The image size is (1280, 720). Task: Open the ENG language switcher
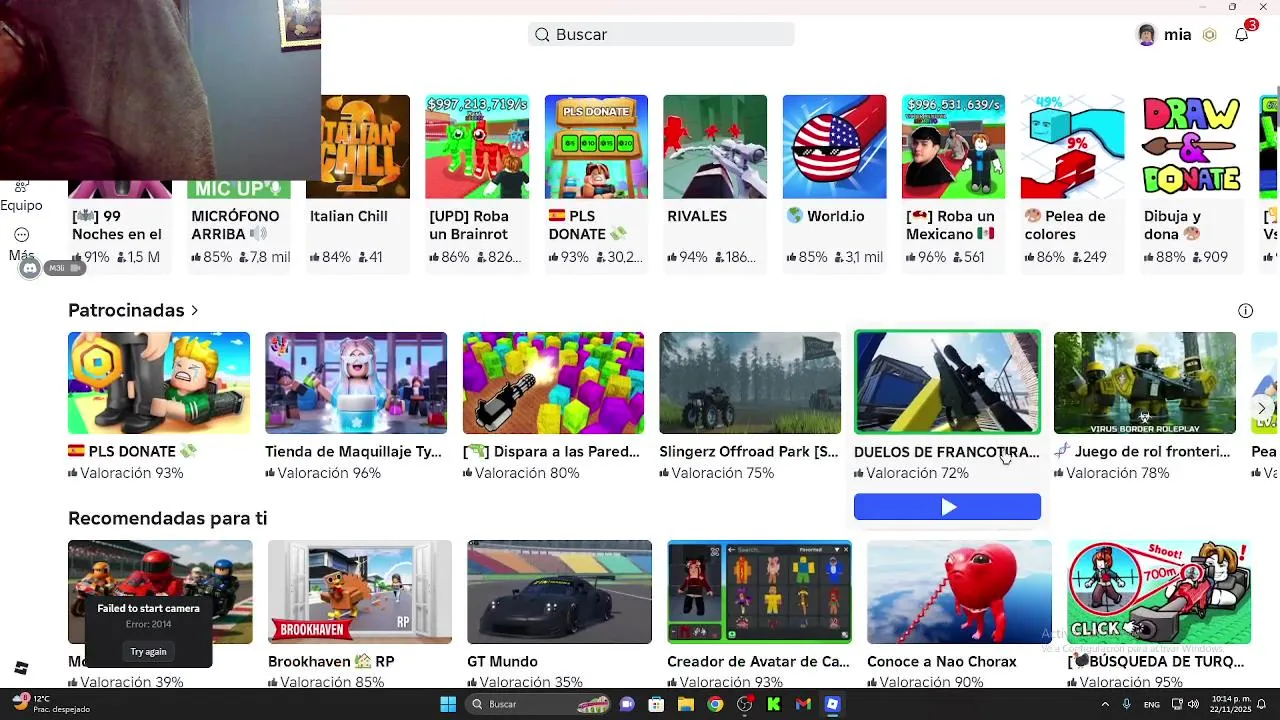pyautogui.click(x=1152, y=704)
